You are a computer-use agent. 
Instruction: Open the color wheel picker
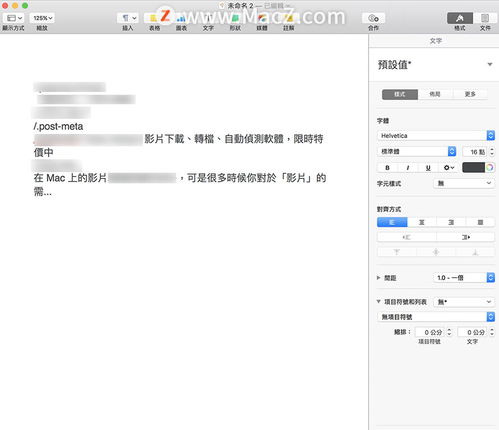coord(490,168)
